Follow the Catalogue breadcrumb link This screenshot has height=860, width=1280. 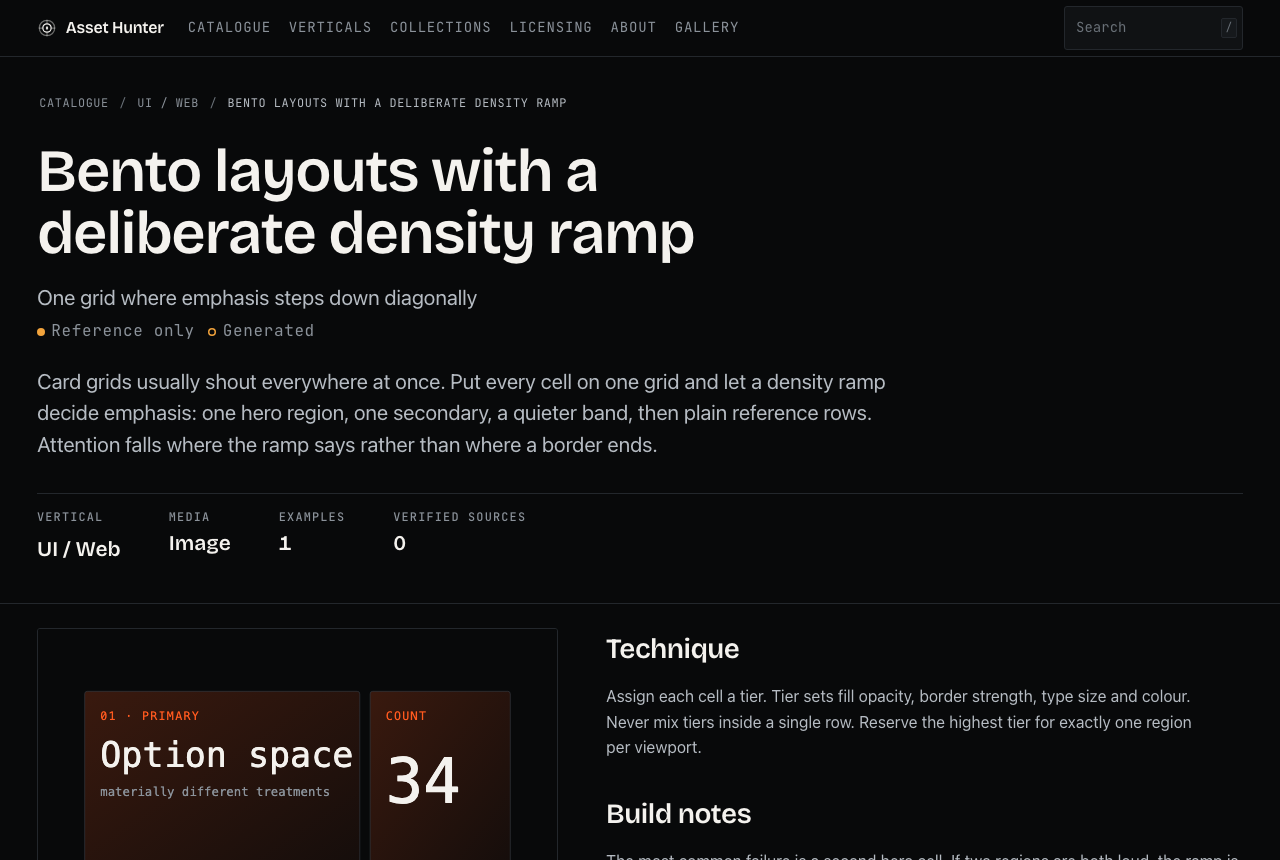coord(74,103)
